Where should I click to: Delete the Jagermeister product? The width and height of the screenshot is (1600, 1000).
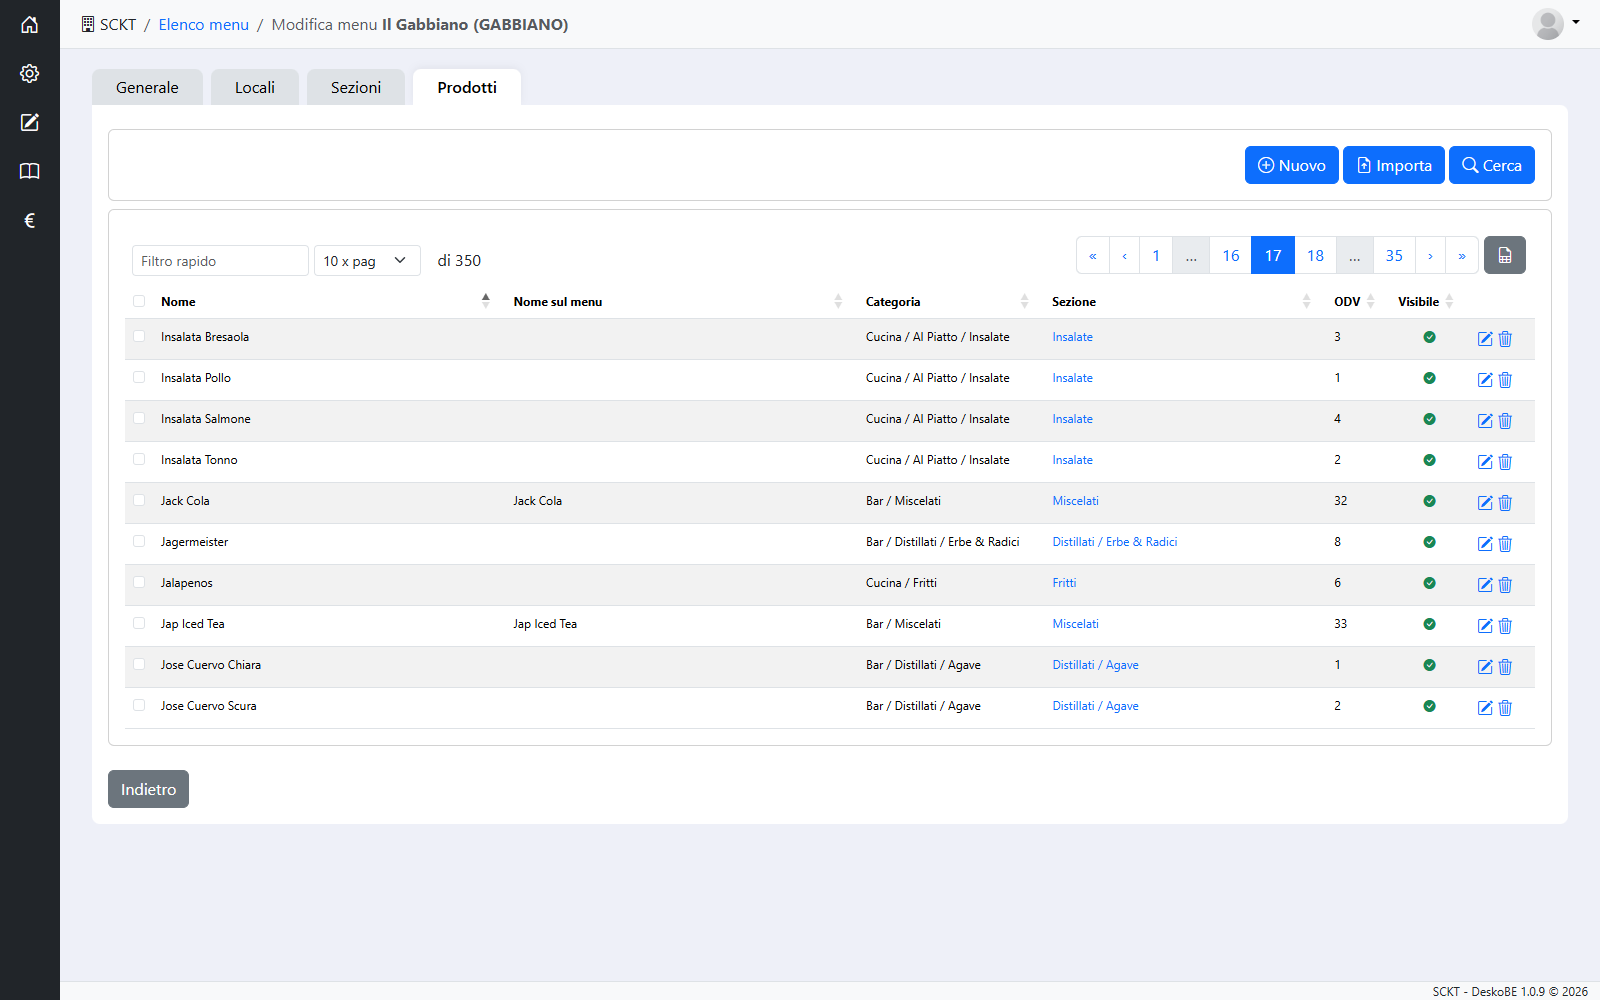pyautogui.click(x=1505, y=544)
